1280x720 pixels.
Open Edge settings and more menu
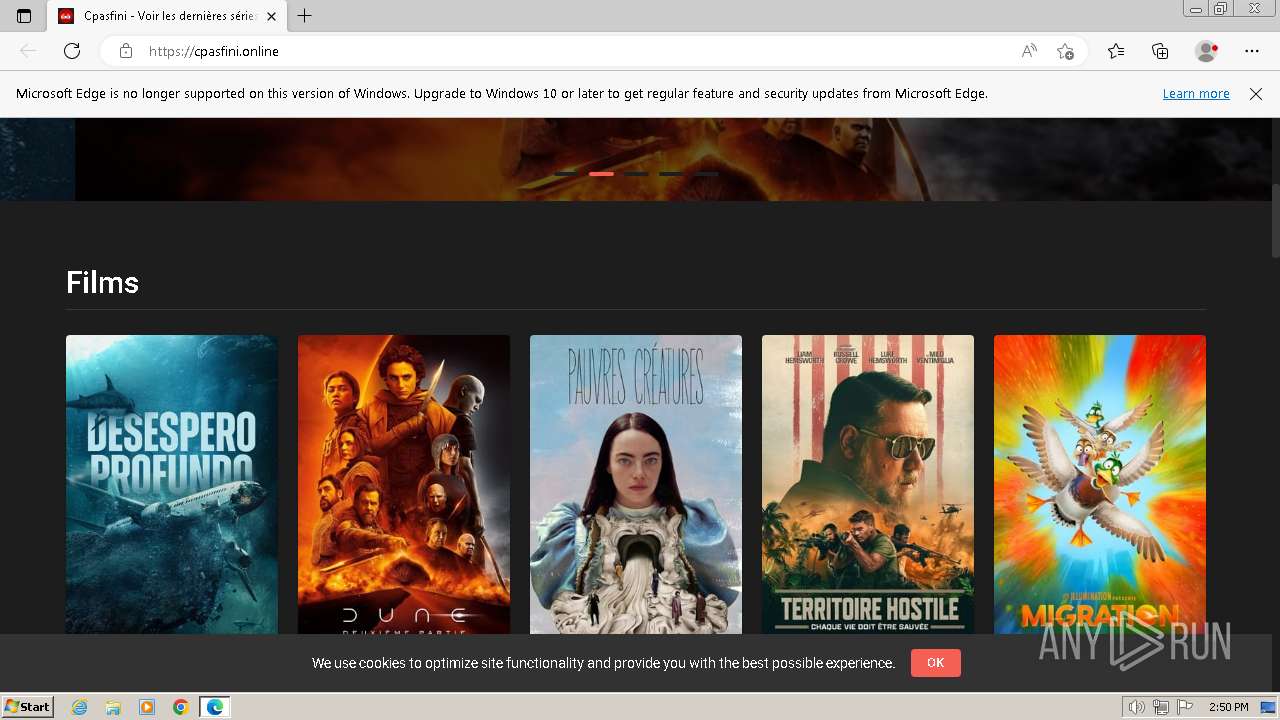[x=1252, y=51]
